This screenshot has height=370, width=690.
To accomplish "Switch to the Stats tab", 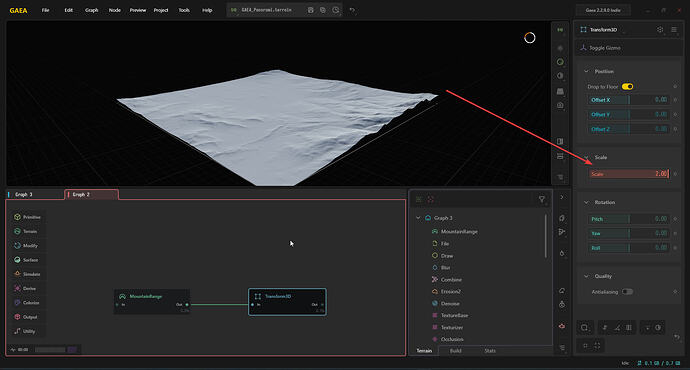I will click(490, 351).
